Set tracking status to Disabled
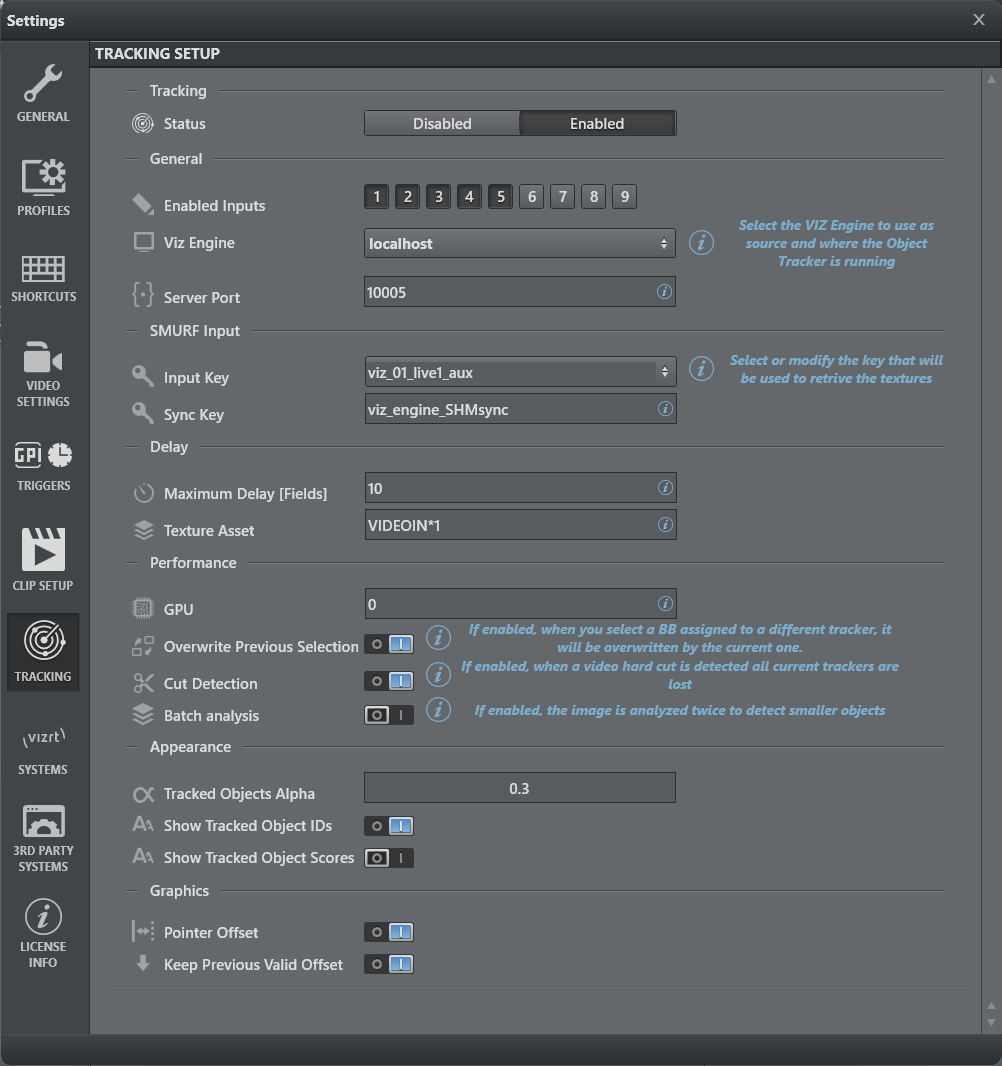 click(x=442, y=124)
